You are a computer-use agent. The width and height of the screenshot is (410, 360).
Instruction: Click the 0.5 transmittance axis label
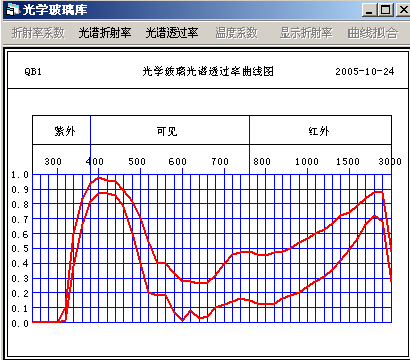[x=20, y=249]
